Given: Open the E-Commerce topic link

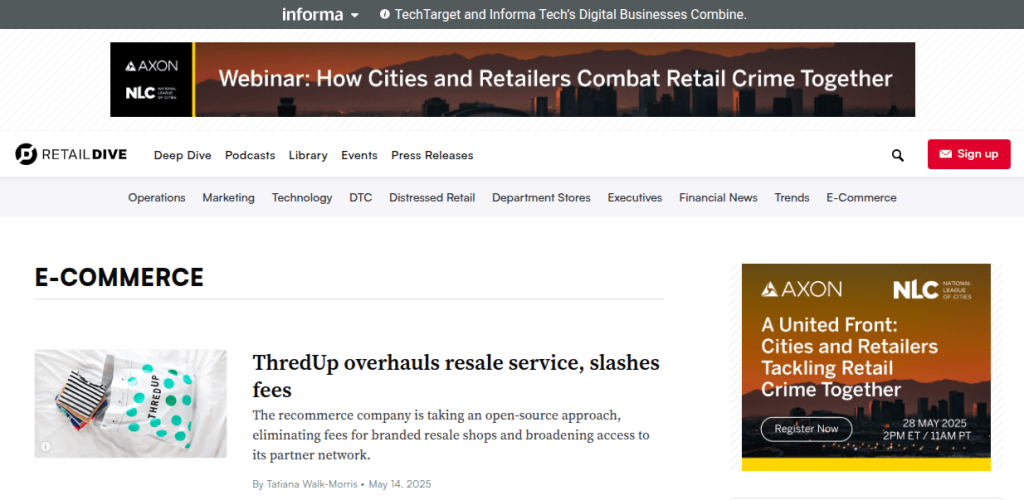Looking at the screenshot, I should click(861, 197).
